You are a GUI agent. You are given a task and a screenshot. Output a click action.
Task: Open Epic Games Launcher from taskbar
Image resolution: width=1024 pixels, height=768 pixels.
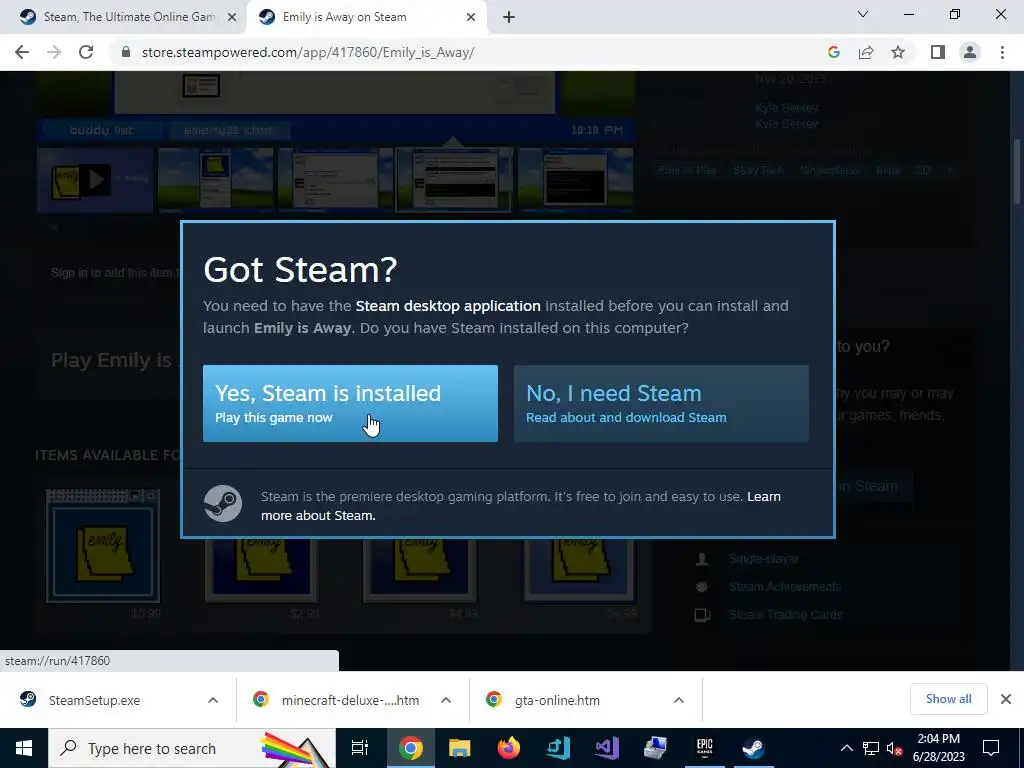click(704, 748)
